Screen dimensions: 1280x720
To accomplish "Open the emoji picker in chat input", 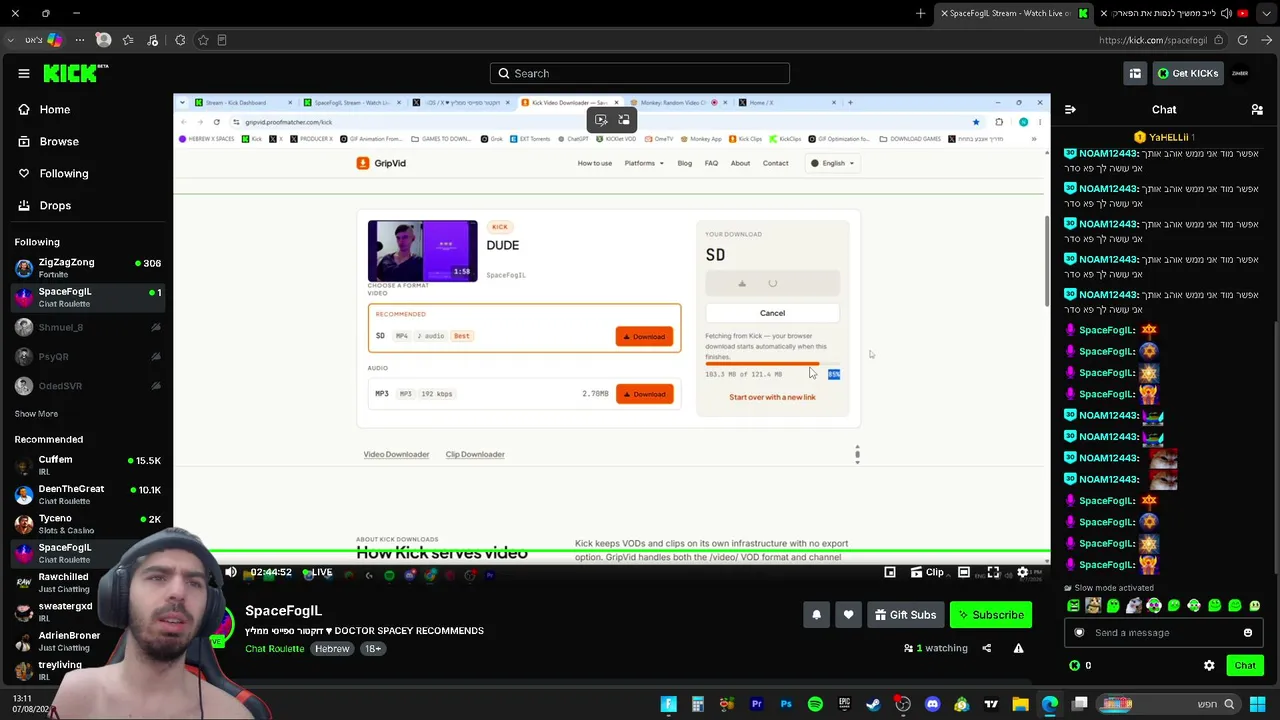I will [x=1247, y=632].
